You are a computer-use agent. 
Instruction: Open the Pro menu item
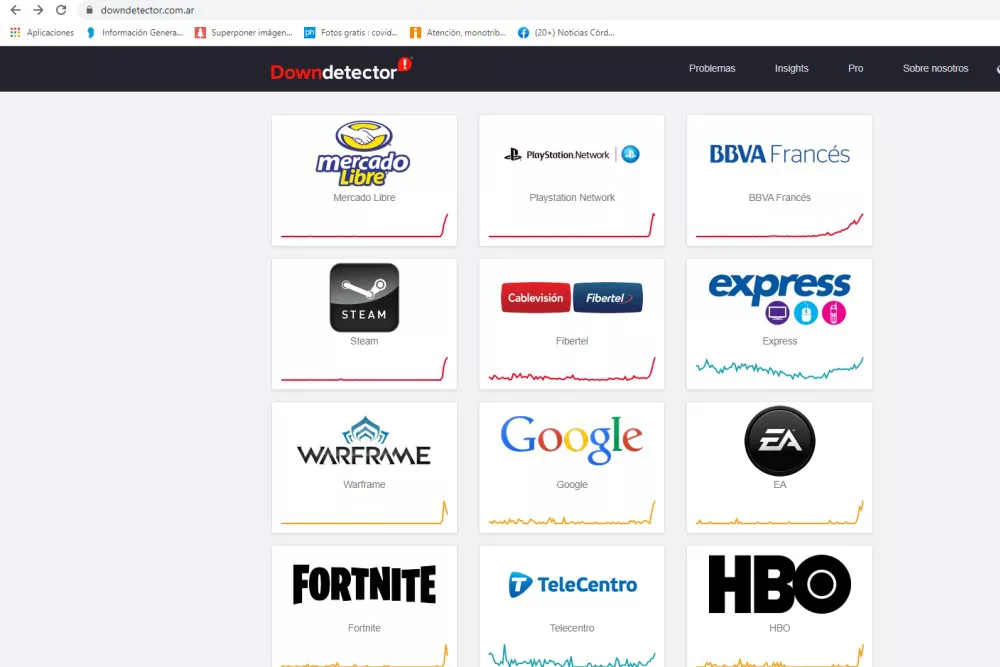[x=855, y=68]
